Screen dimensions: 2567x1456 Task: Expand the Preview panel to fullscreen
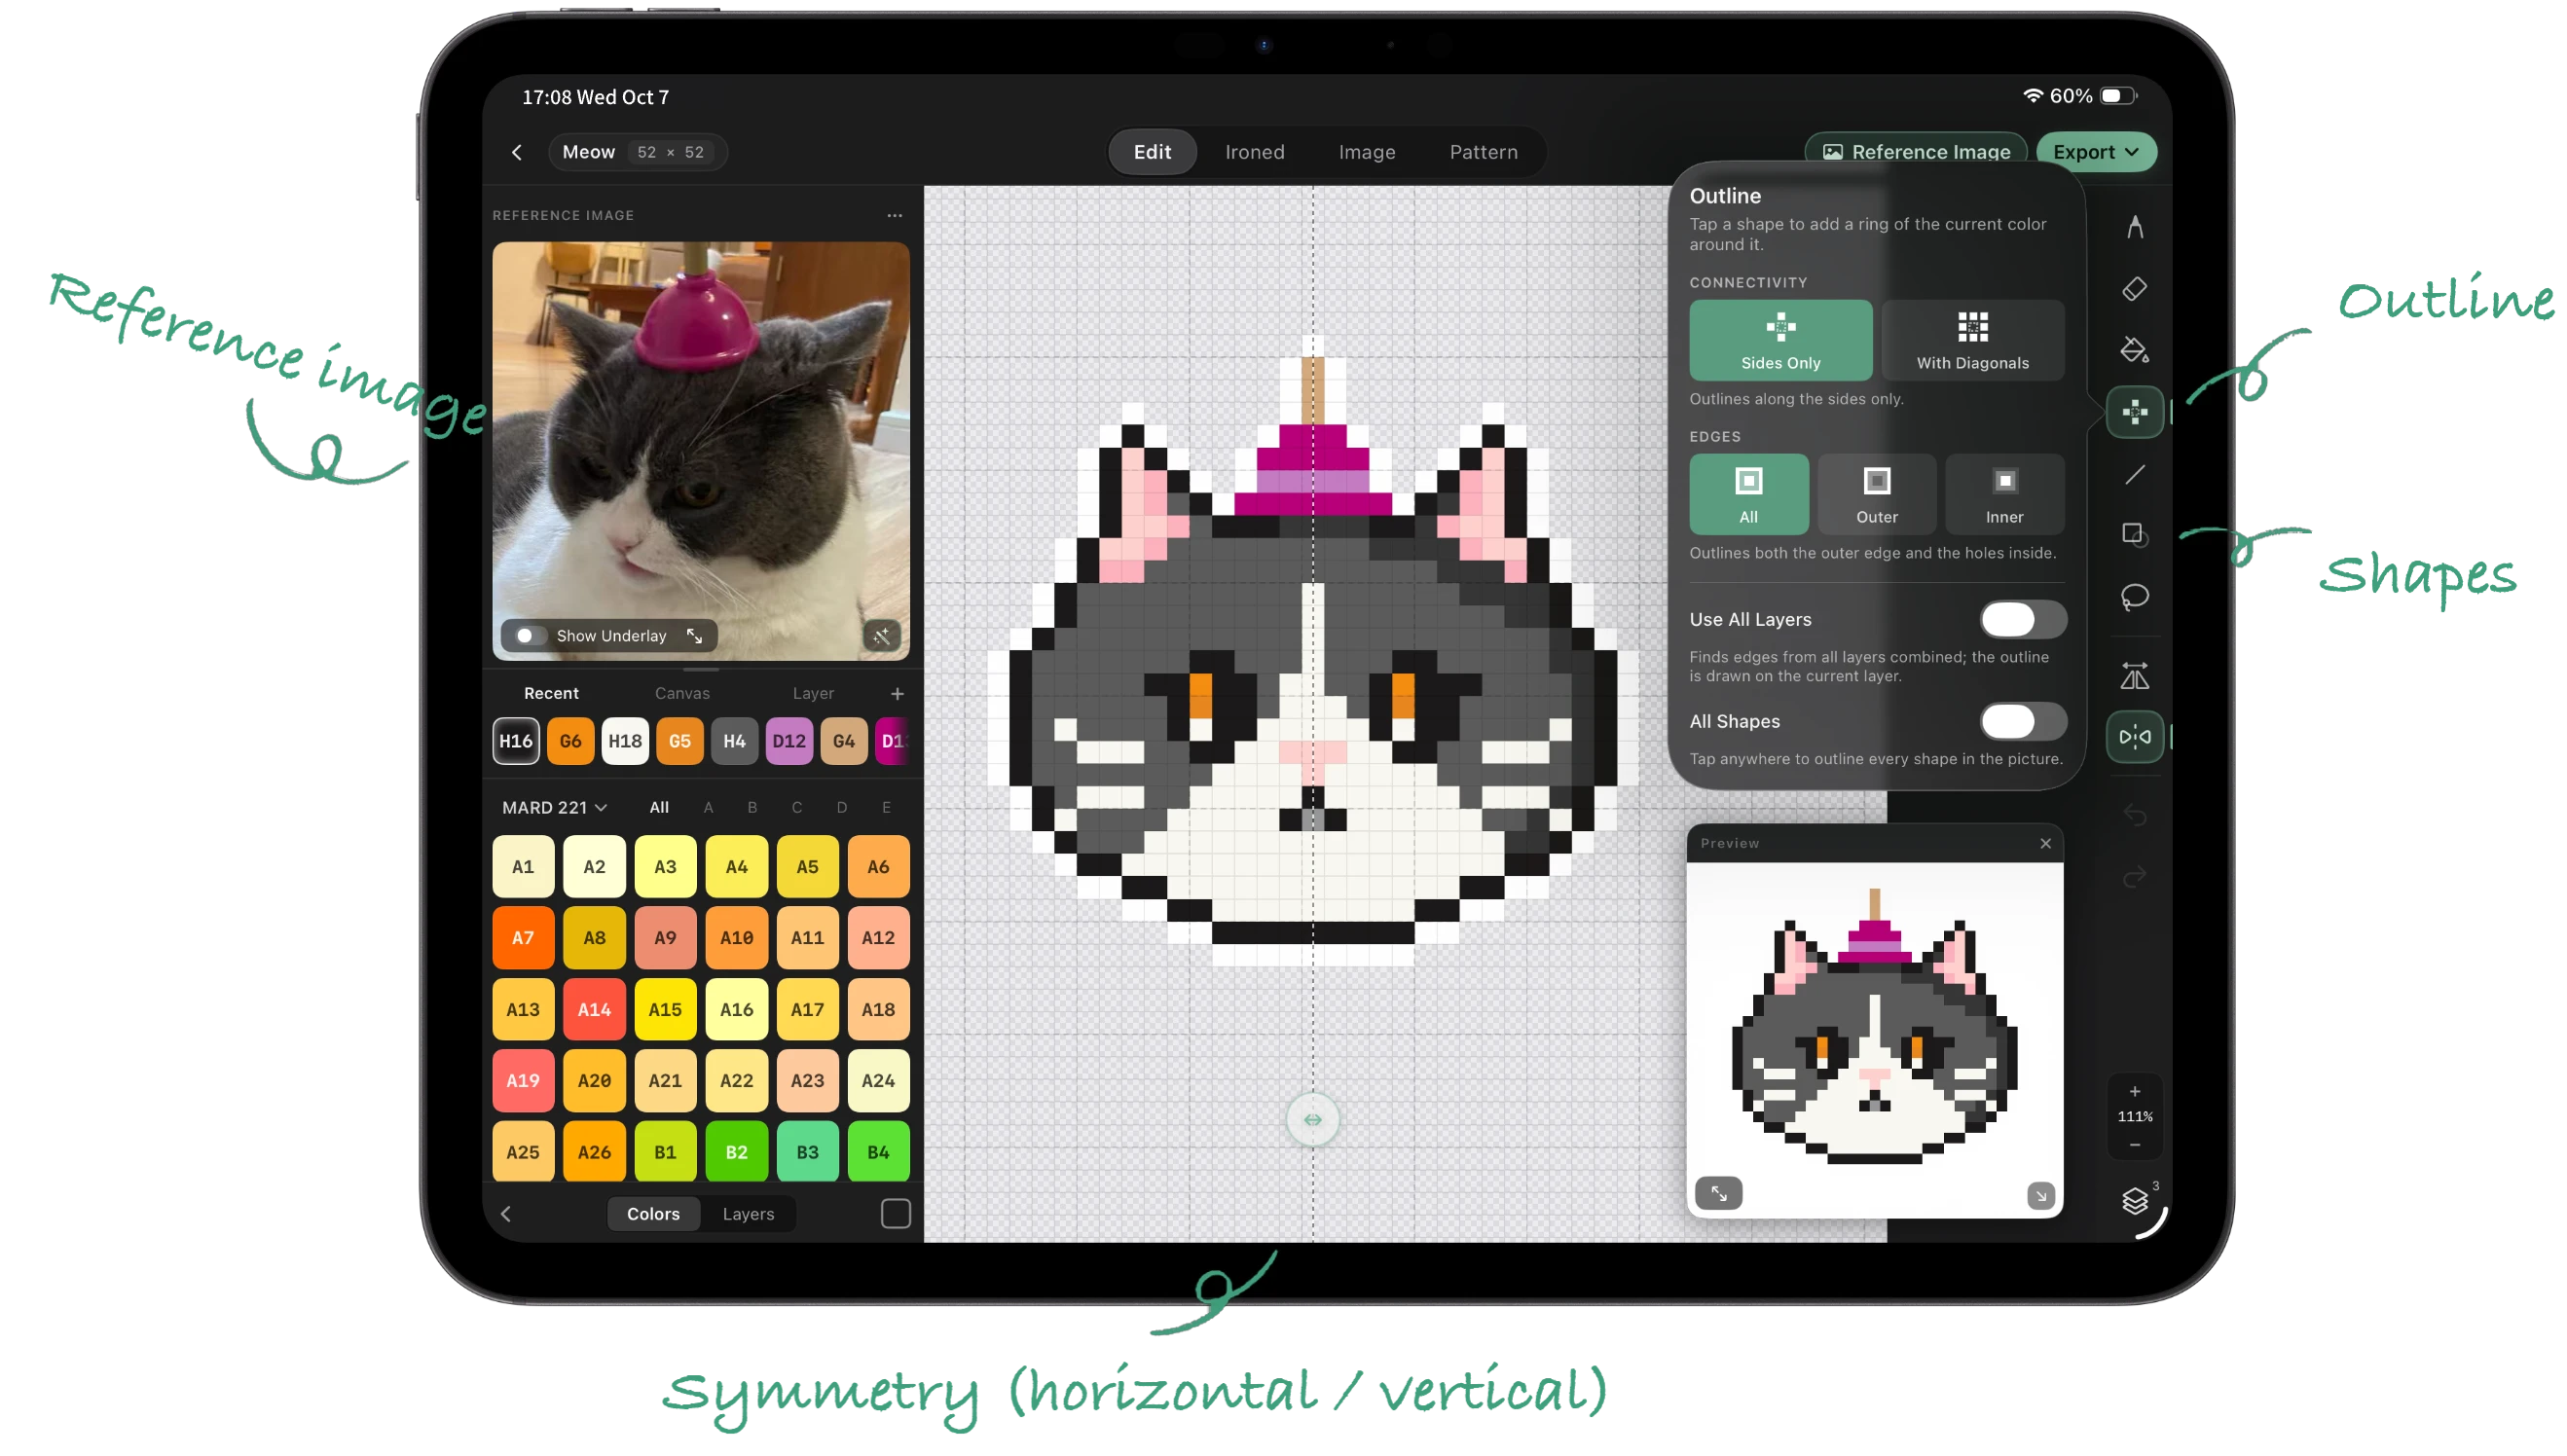point(1718,1194)
